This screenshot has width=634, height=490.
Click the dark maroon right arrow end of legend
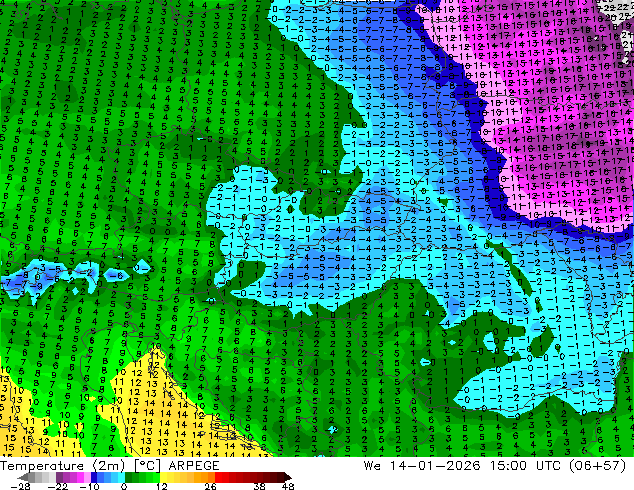point(287,477)
